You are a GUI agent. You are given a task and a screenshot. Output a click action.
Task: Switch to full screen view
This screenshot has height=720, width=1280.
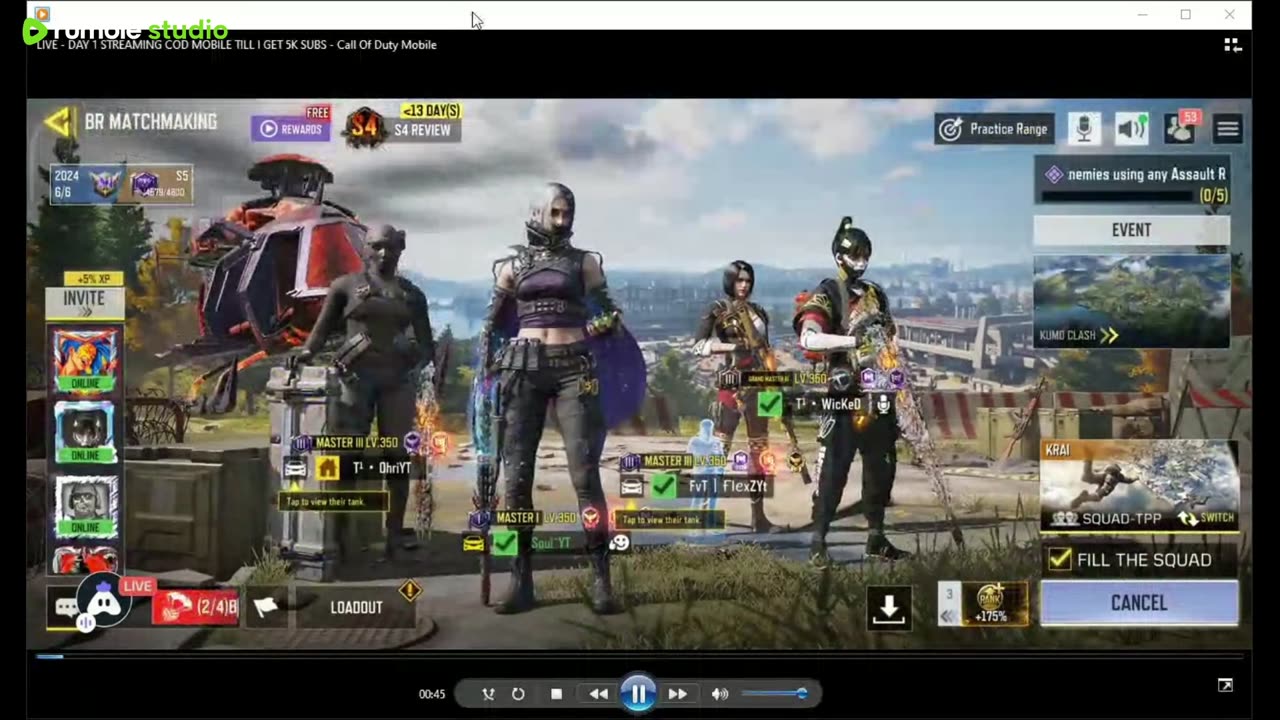(1225, 685)
